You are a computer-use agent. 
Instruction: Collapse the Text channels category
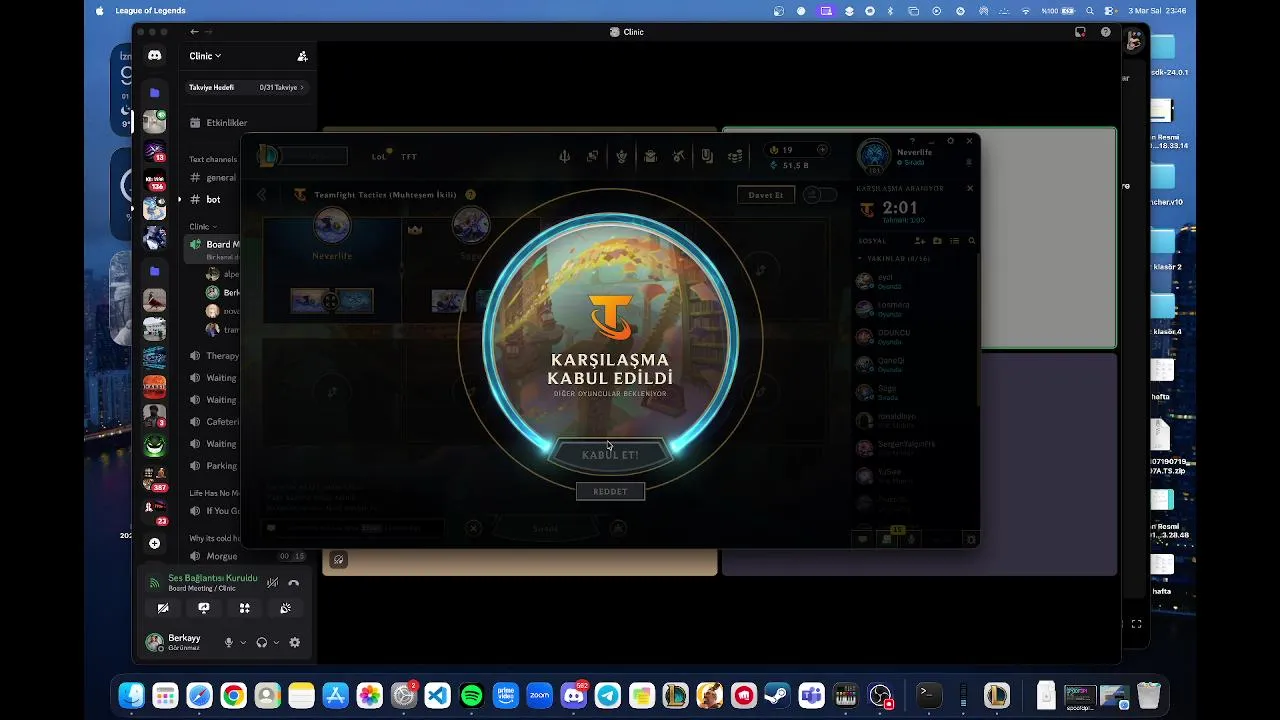[213, 159]
